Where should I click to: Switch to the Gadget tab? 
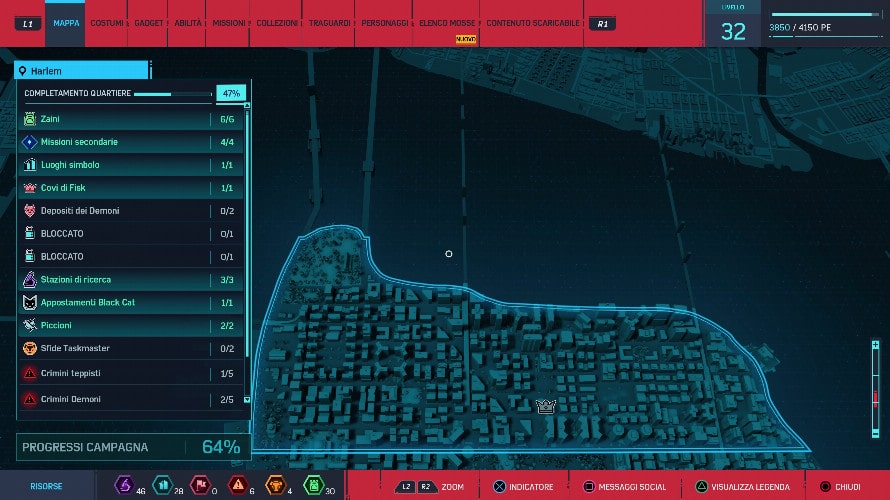click(149, 23)
